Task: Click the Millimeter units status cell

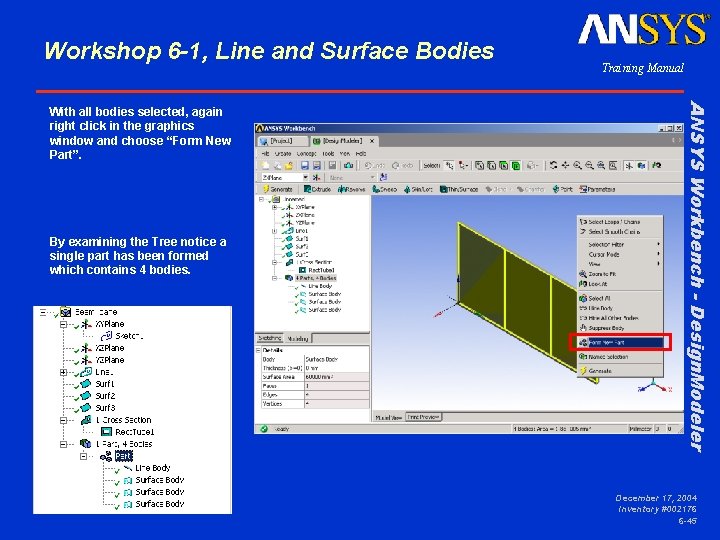Action: [x=640, y=429]
